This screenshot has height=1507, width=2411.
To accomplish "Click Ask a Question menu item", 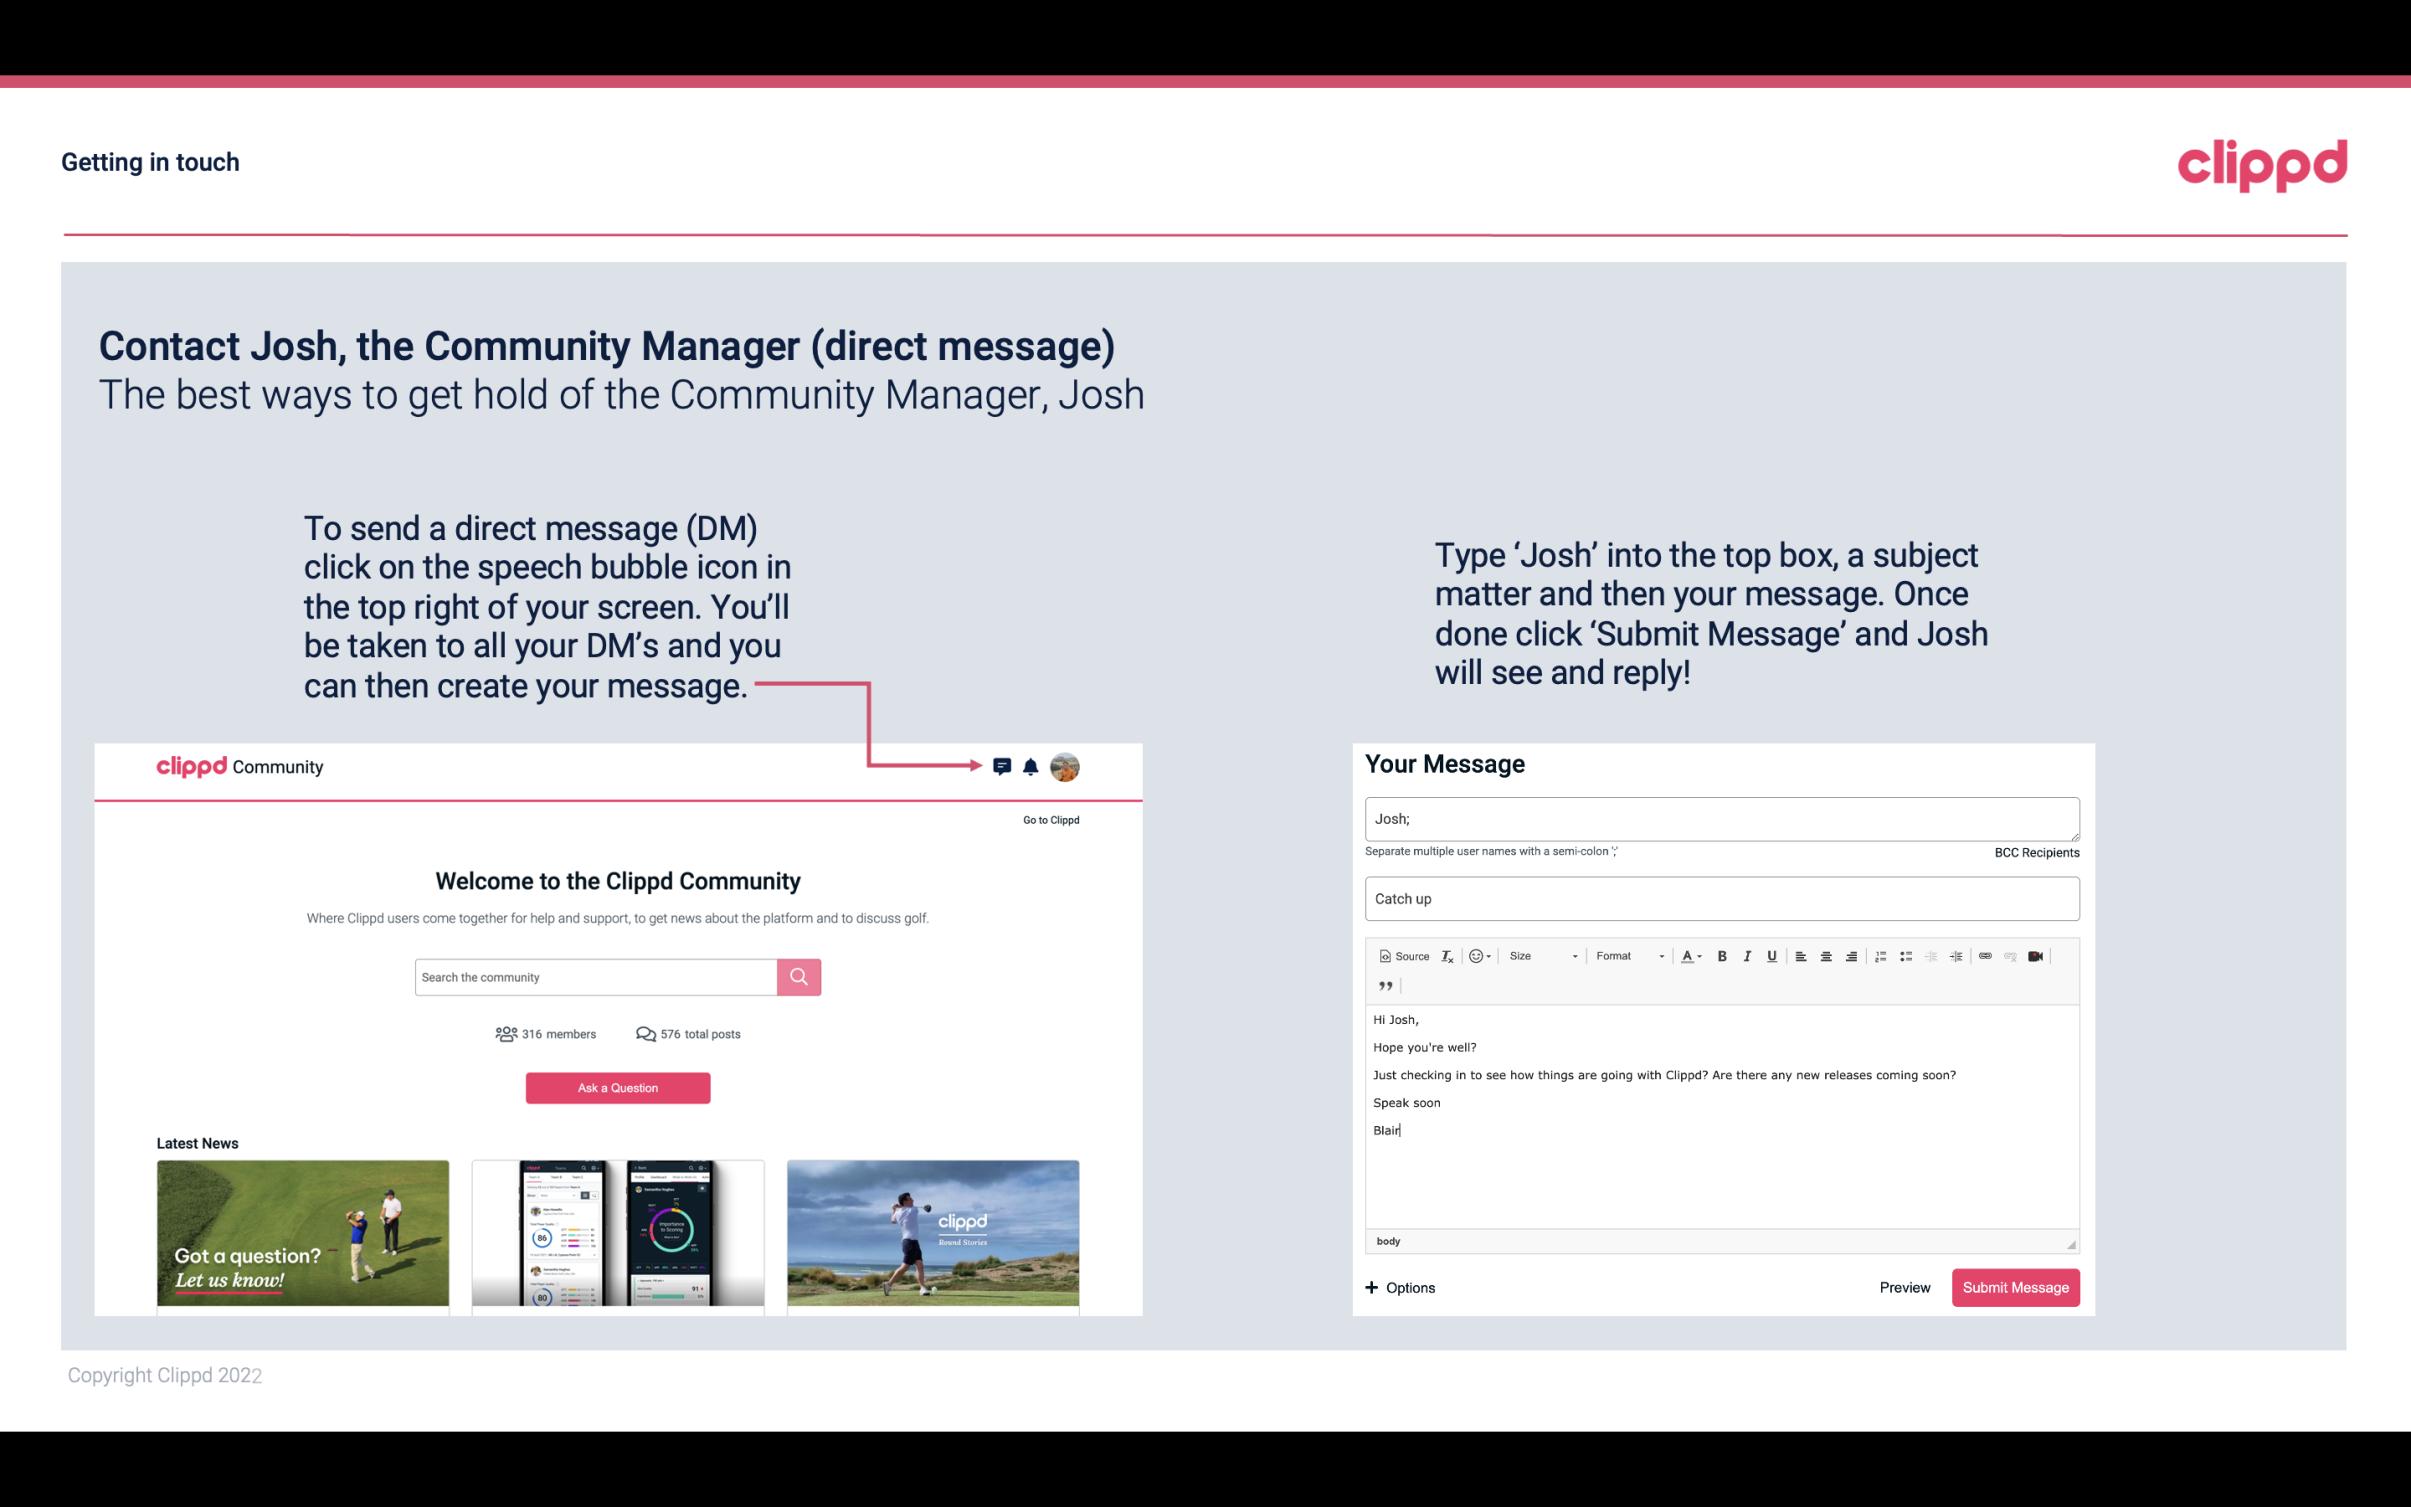I will coord(618,1087).
